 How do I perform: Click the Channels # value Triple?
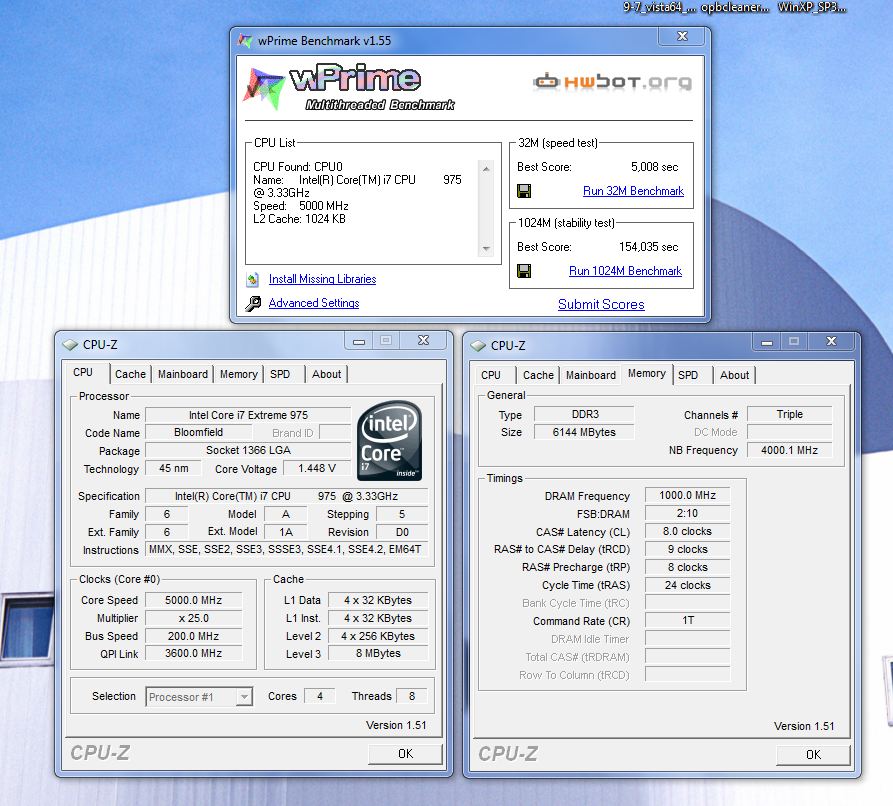[789, 414]
